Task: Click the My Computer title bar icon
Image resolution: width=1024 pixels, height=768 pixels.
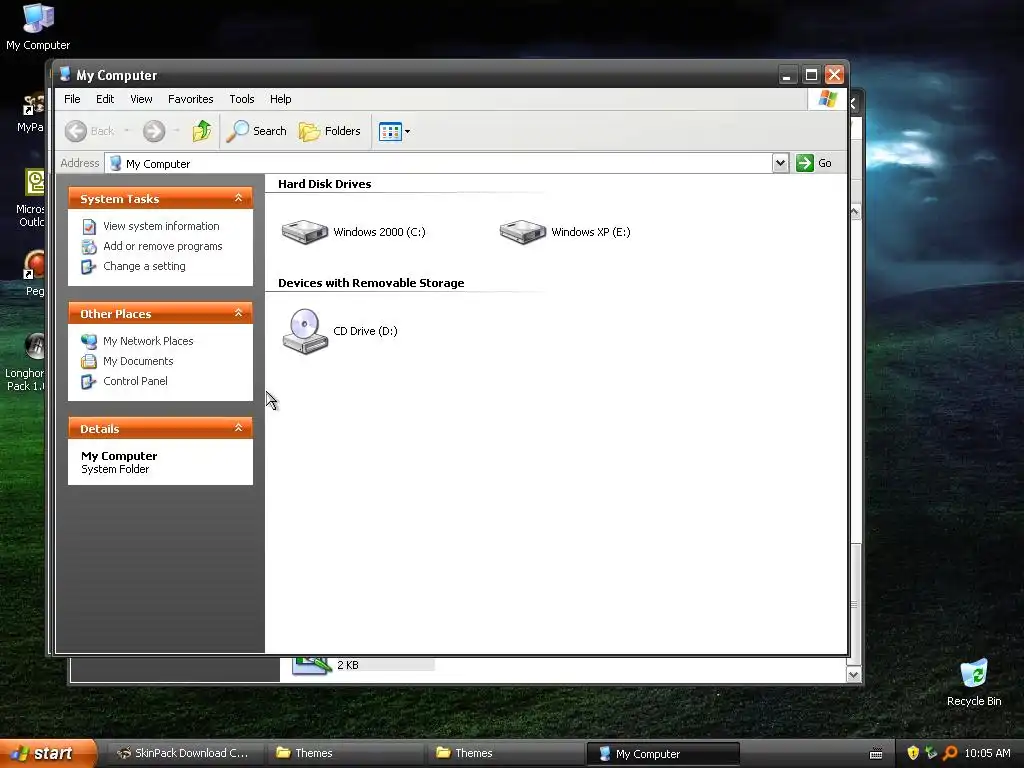Action: (x=65, y=74)
